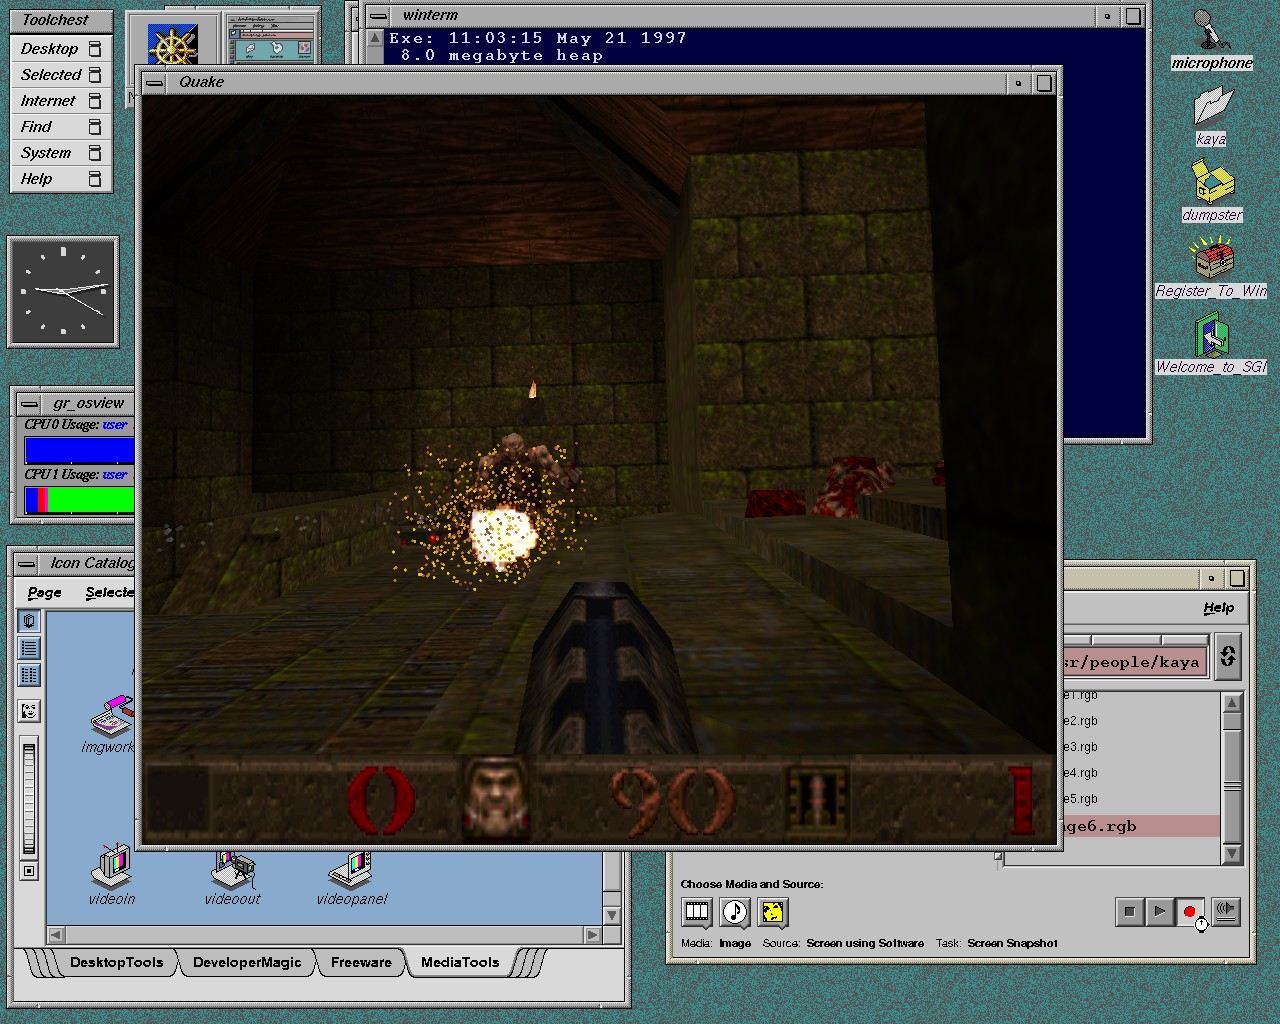
Task: Click the CPU 1 usage bar
Action: coord(79,500)
